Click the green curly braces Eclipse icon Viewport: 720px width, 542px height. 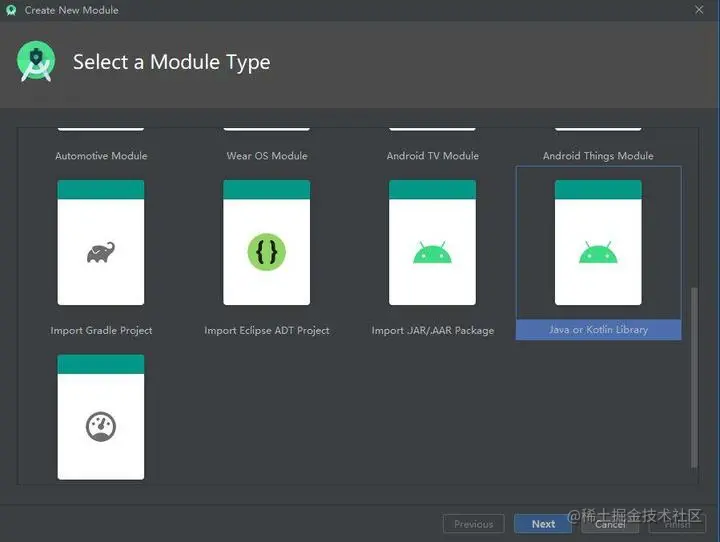point(266,252)
